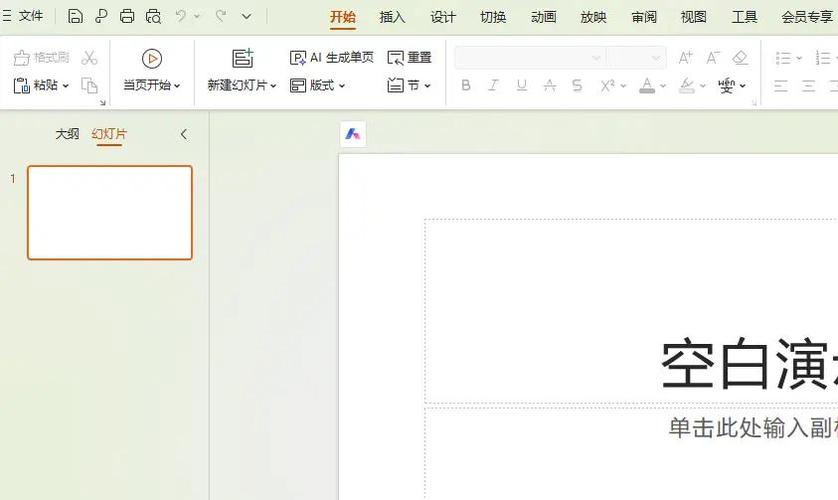The image size is (838, 500).
Task: Align text left icon
Action: pyautogui.click(x=781, y=85)
